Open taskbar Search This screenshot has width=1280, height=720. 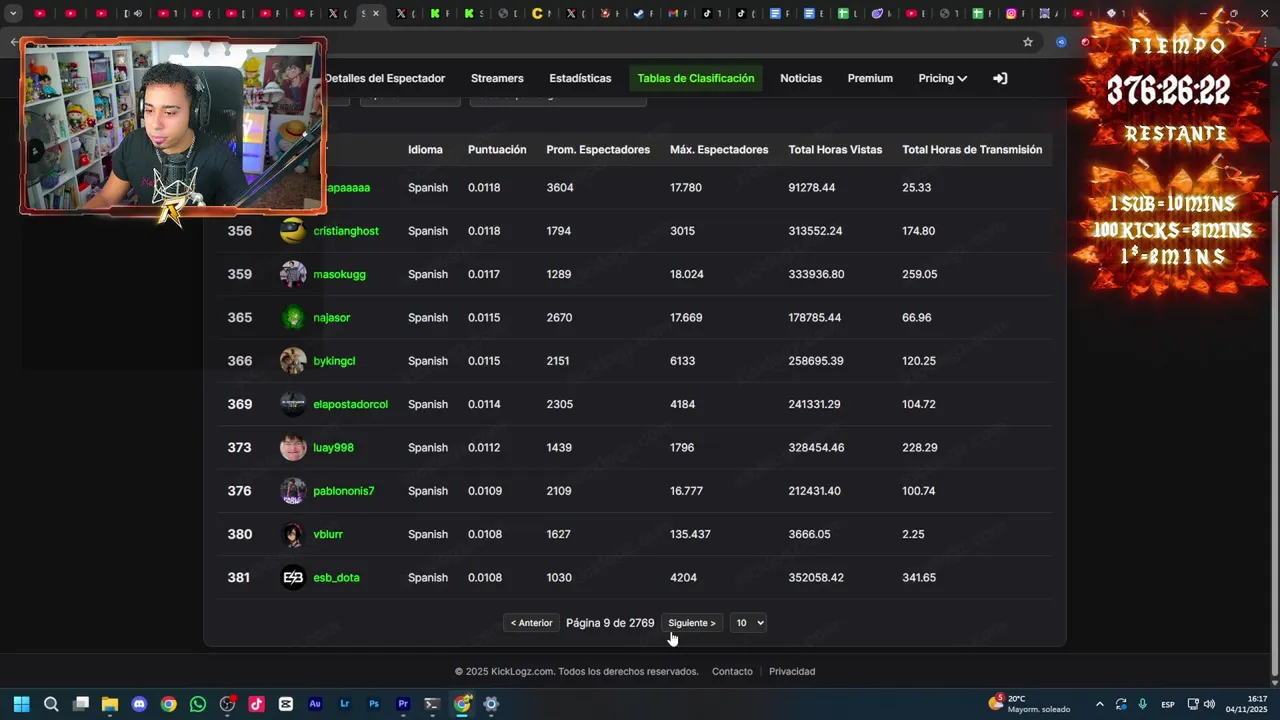tap(51, 704)
